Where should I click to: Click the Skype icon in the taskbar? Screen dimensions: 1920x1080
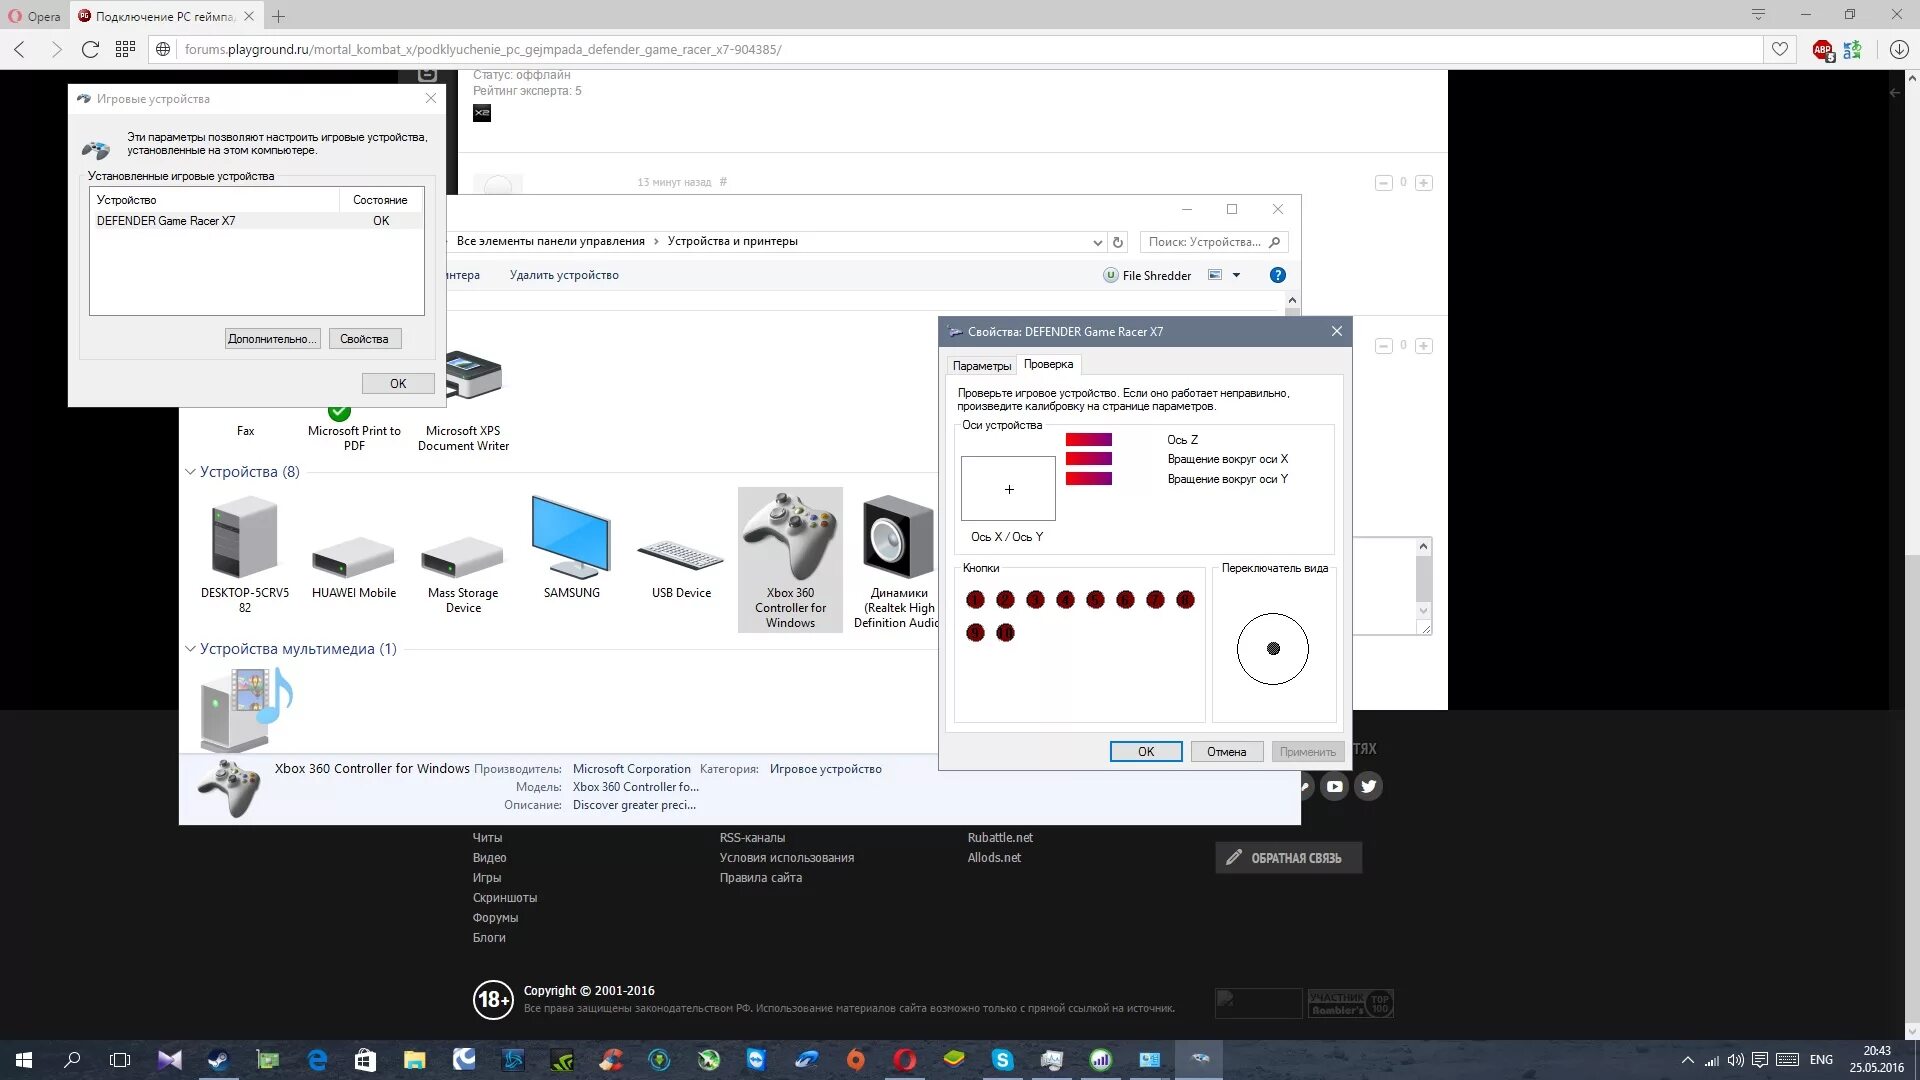1003,1059
